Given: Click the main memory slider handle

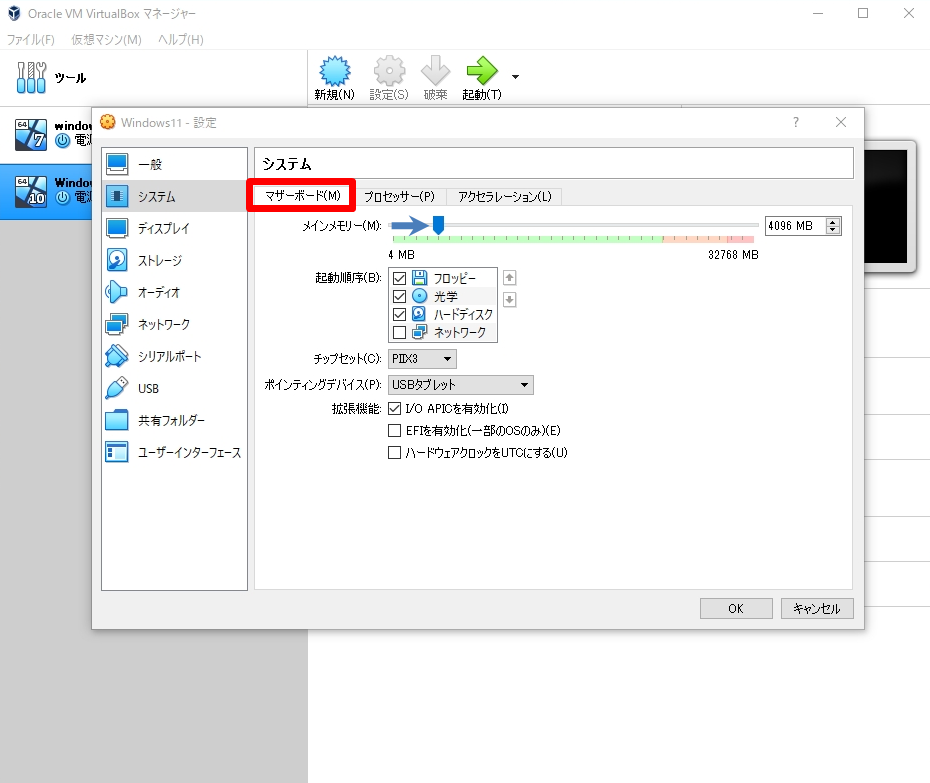Looking at the screenshot, I should point(438,225).
